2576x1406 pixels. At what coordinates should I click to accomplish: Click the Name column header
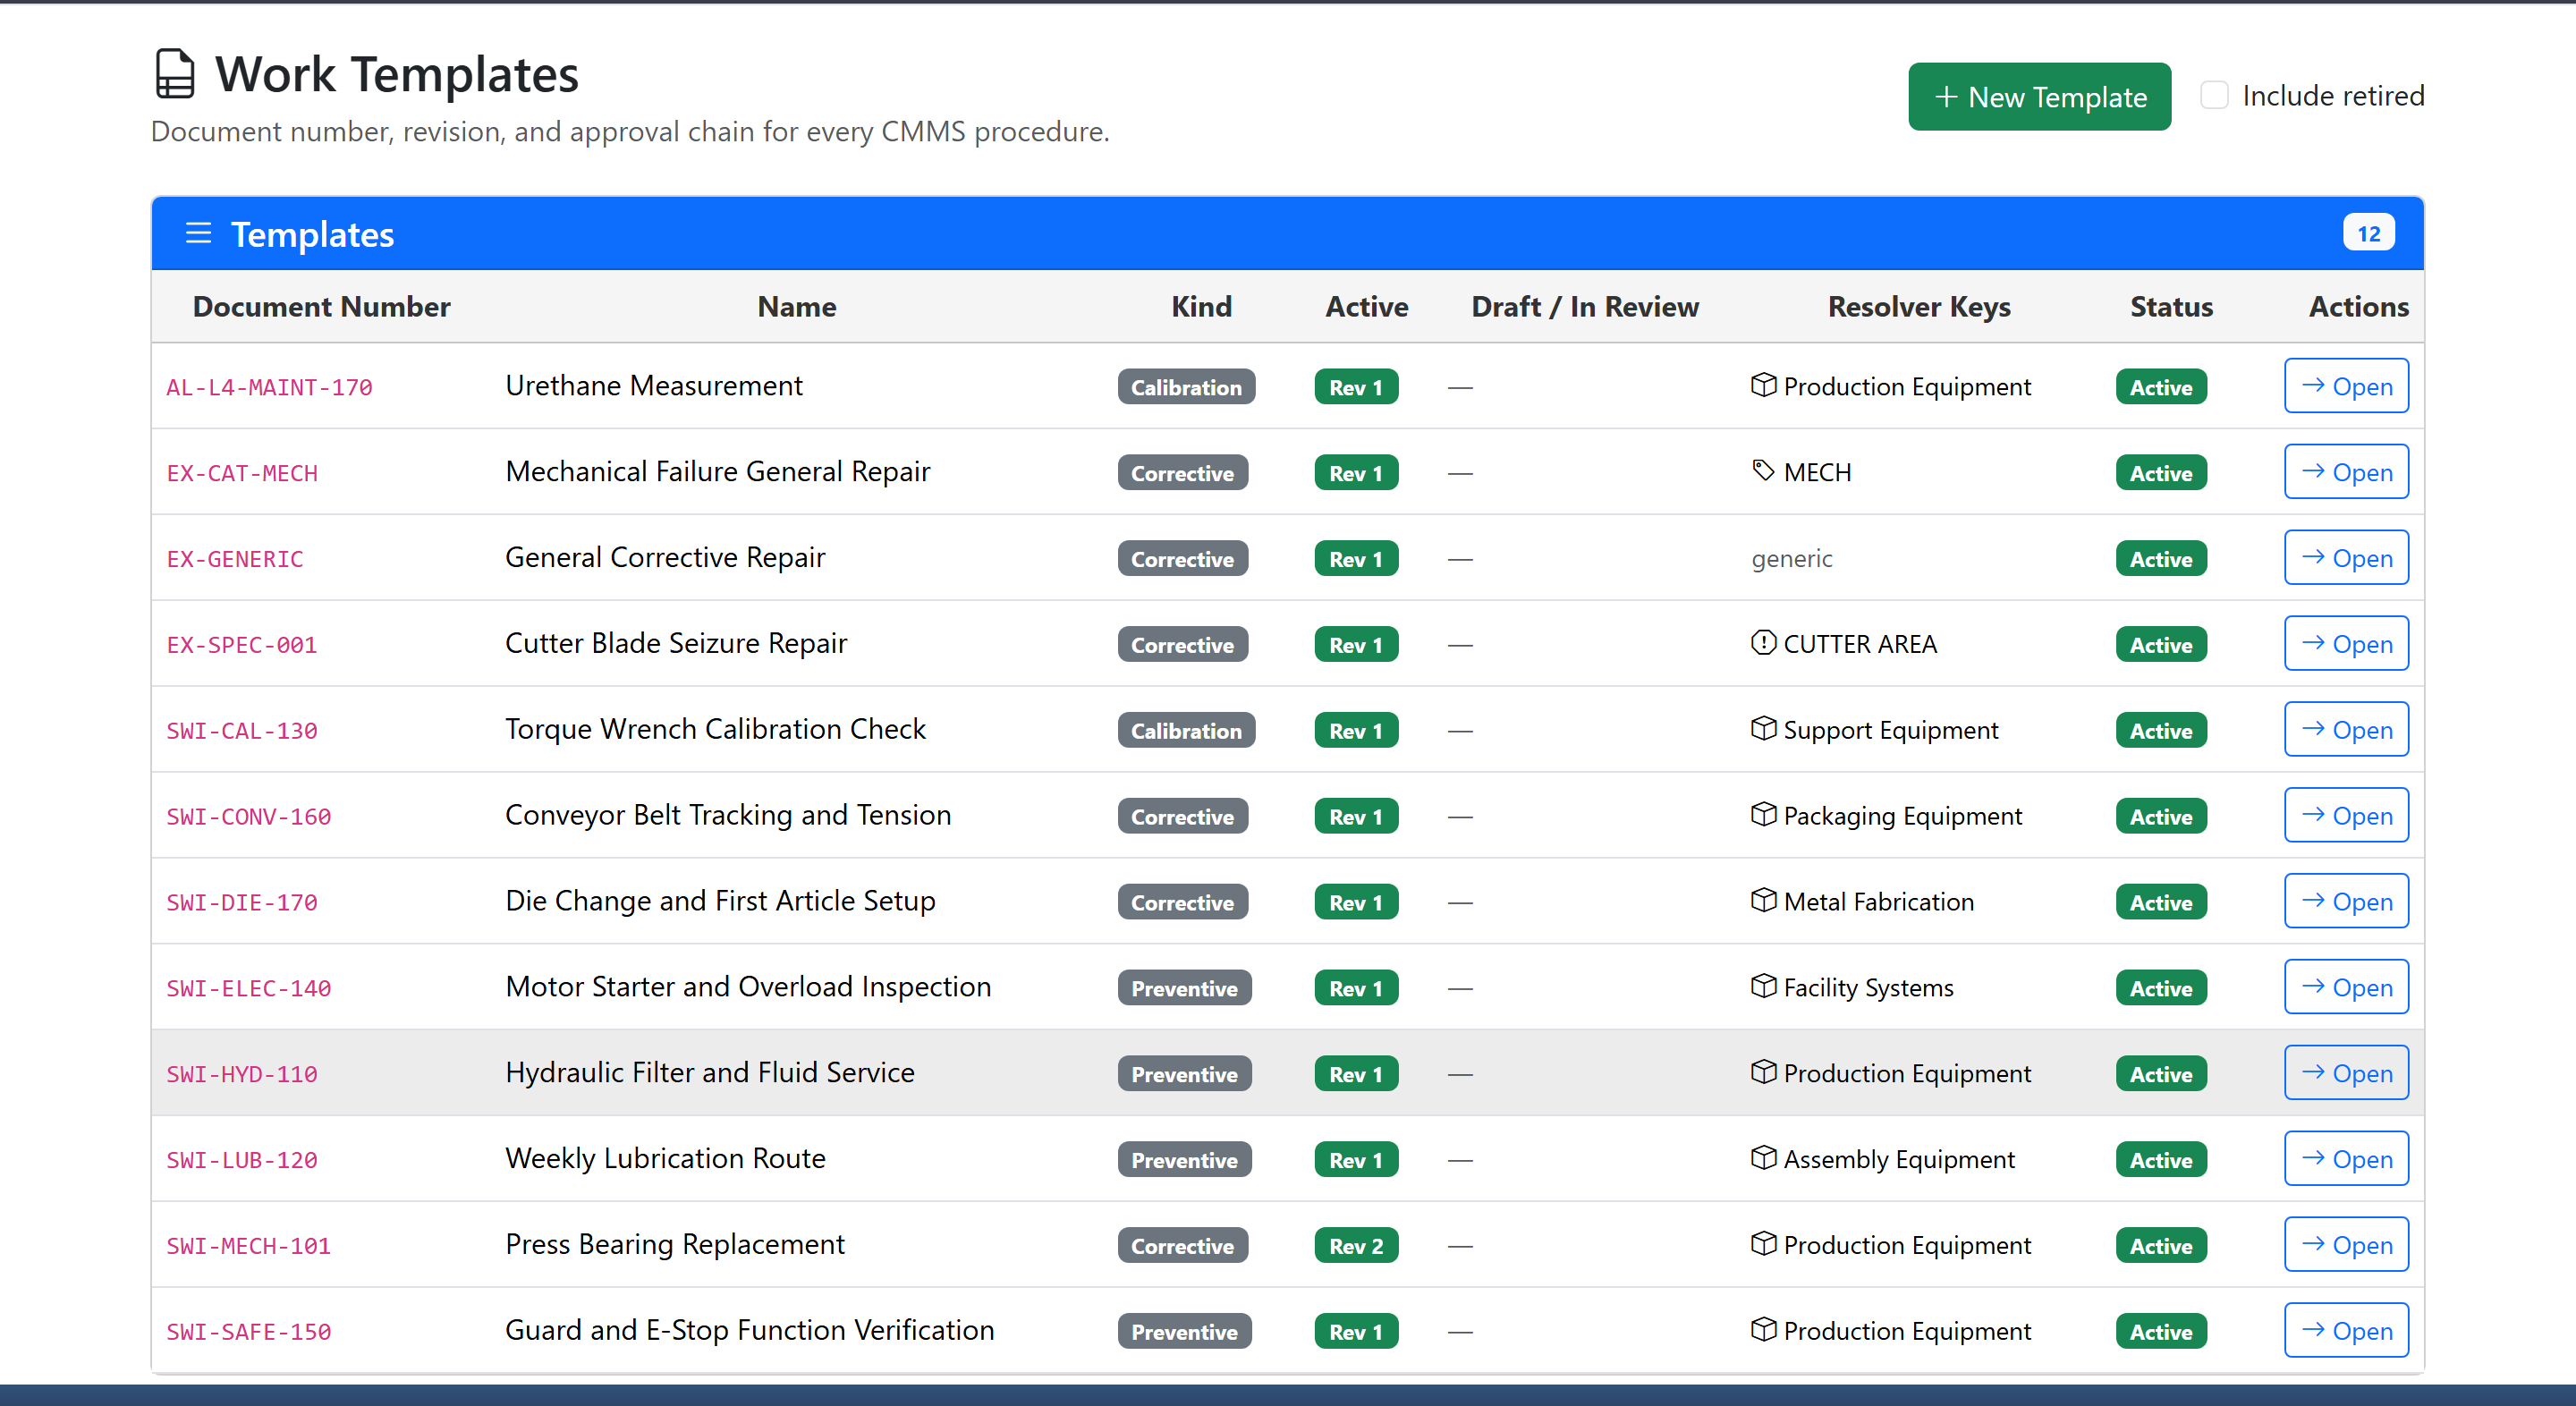(797, 307)
